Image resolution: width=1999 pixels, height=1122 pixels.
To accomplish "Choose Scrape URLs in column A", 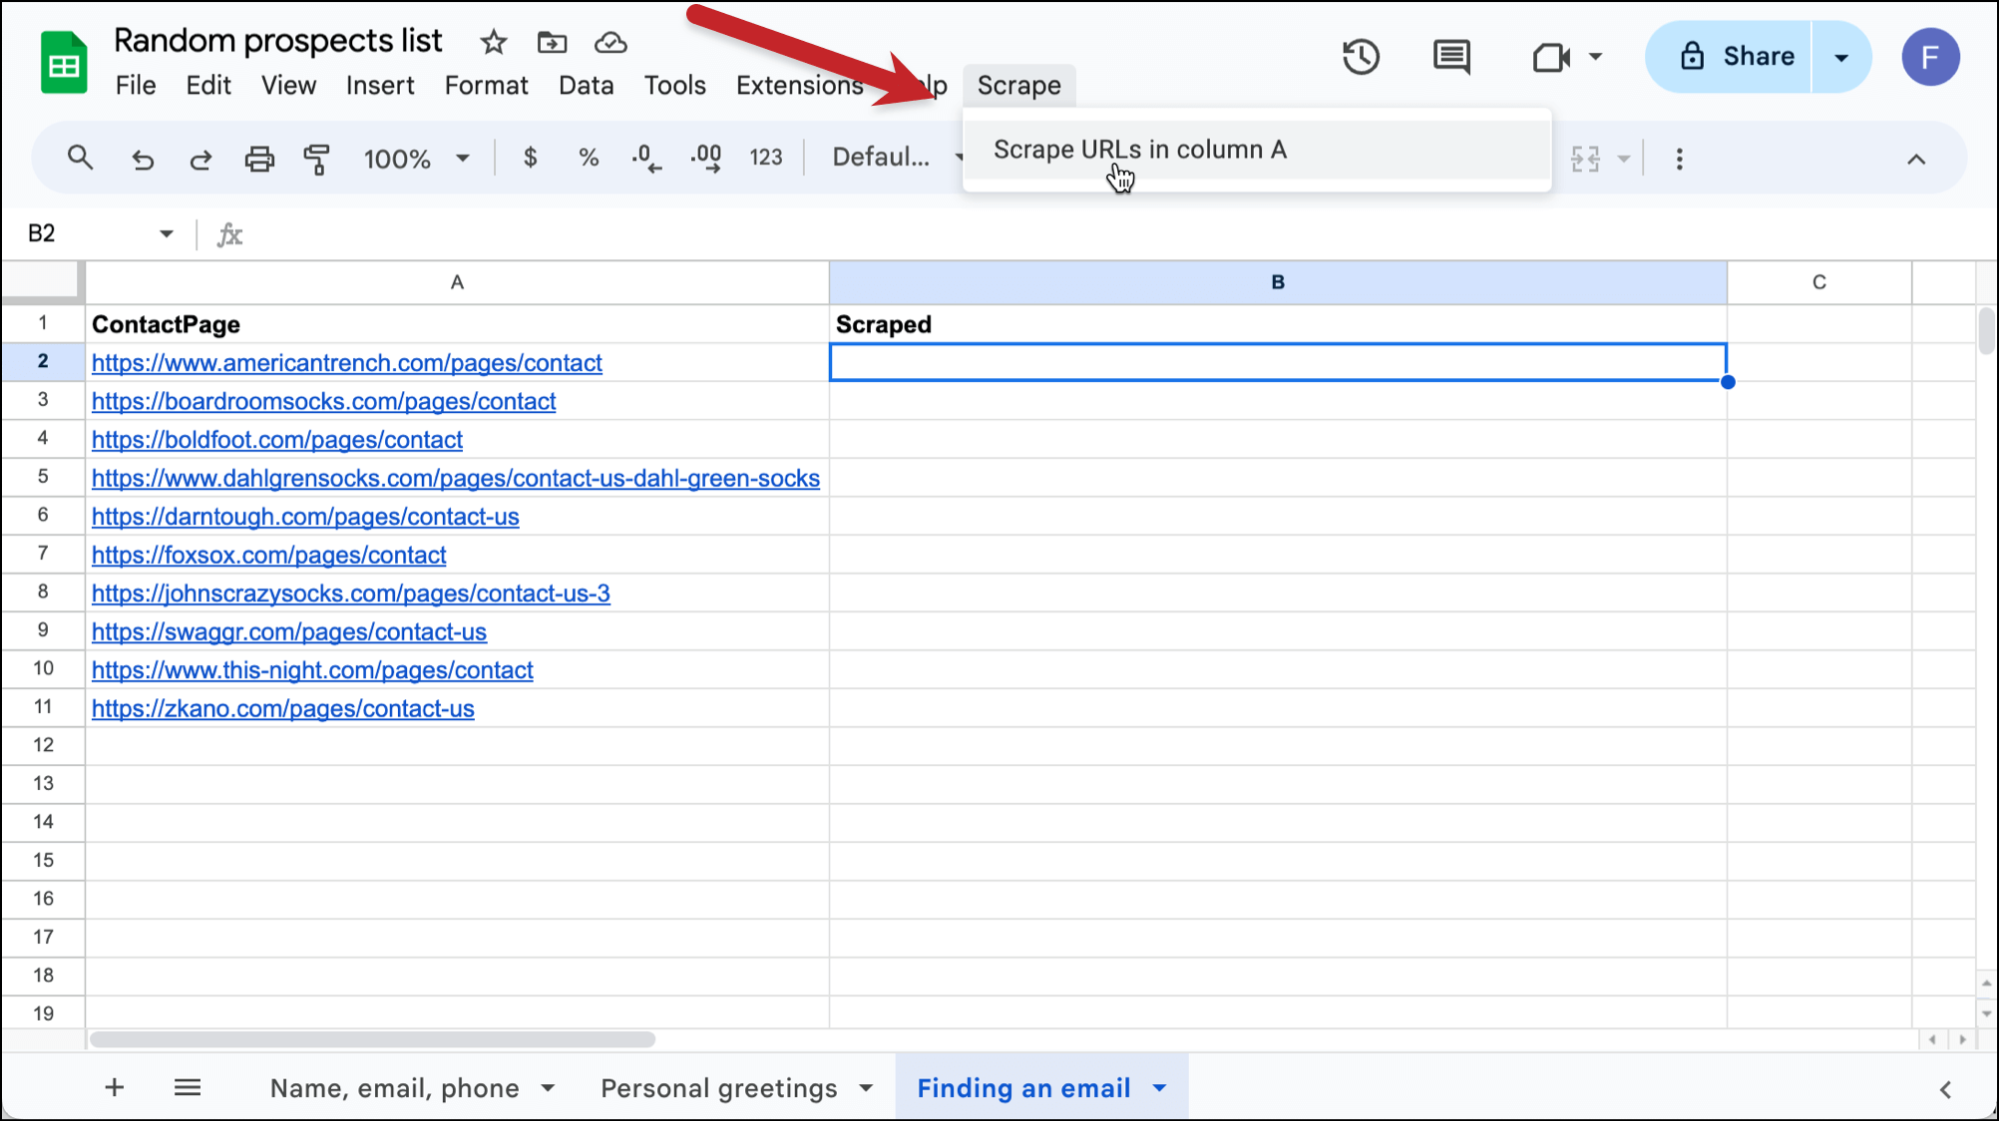I will 1257,150.
